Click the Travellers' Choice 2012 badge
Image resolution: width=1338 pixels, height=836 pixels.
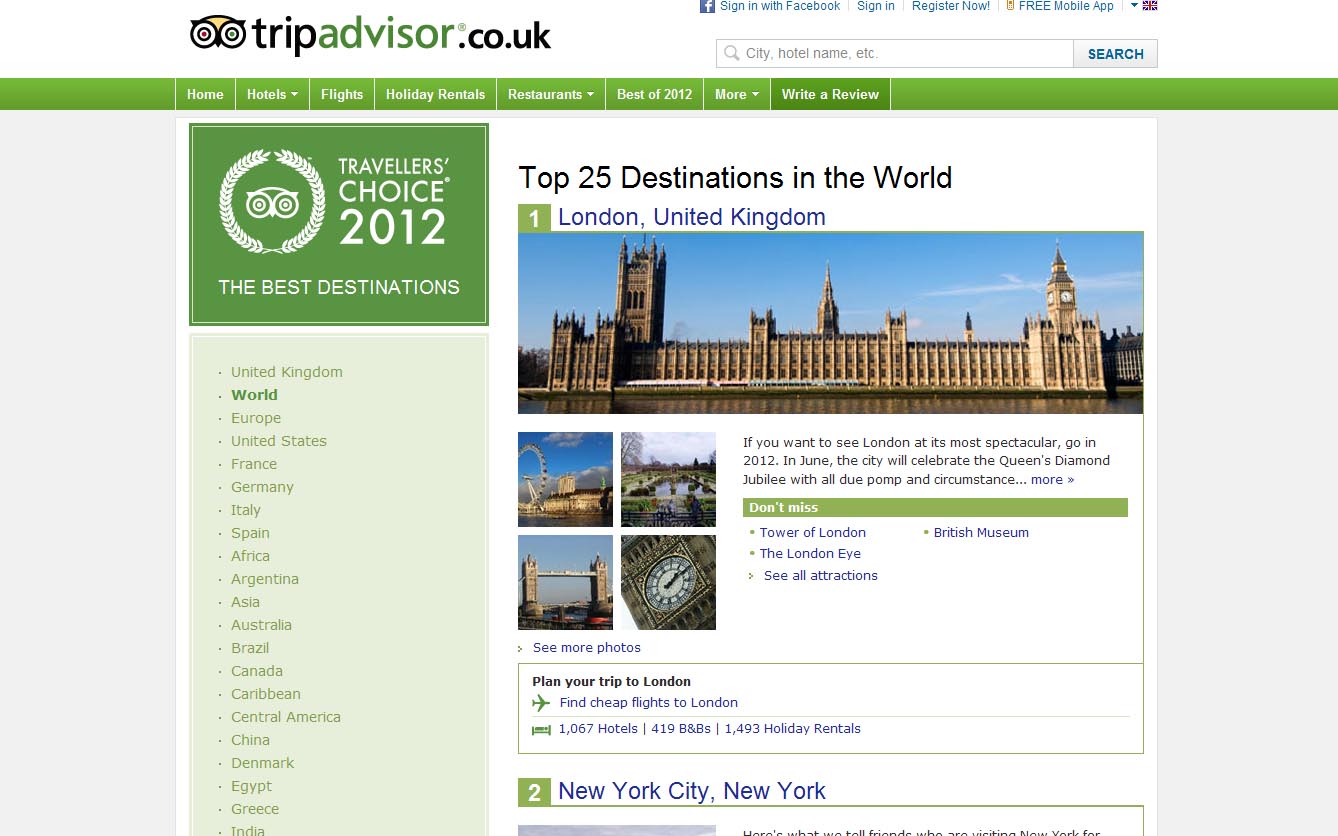[339, 224]
